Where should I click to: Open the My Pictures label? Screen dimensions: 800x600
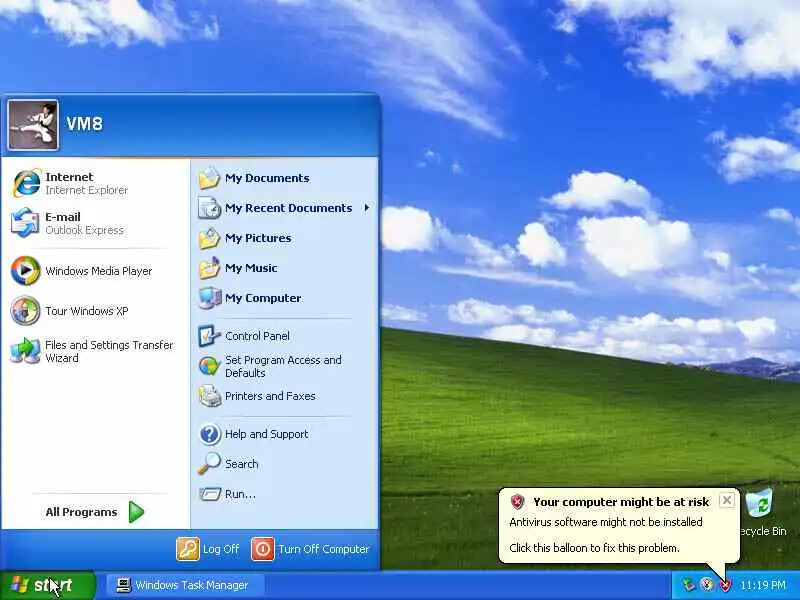(258, 238)
